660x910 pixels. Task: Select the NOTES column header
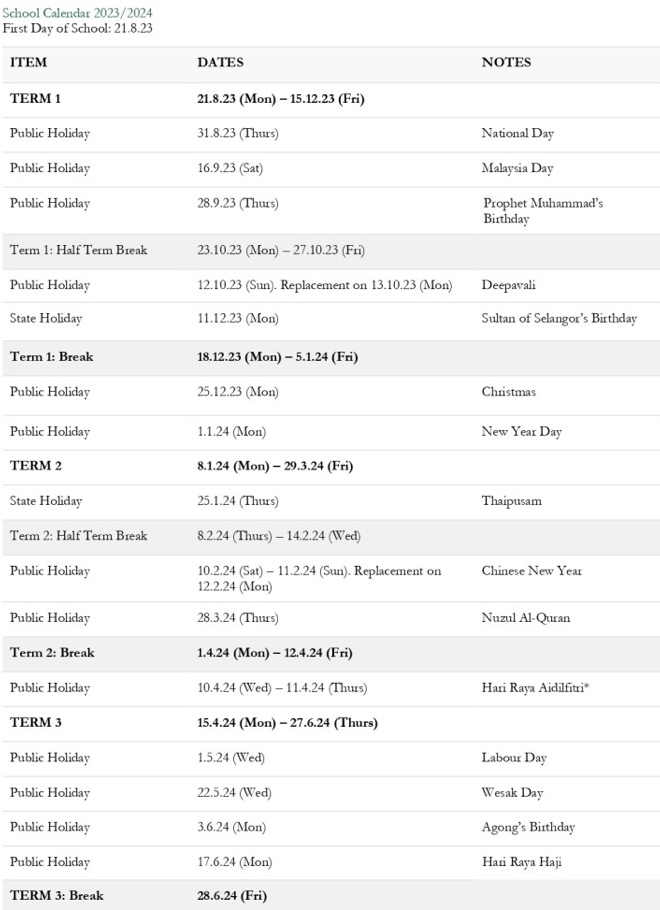pos(506,62)
